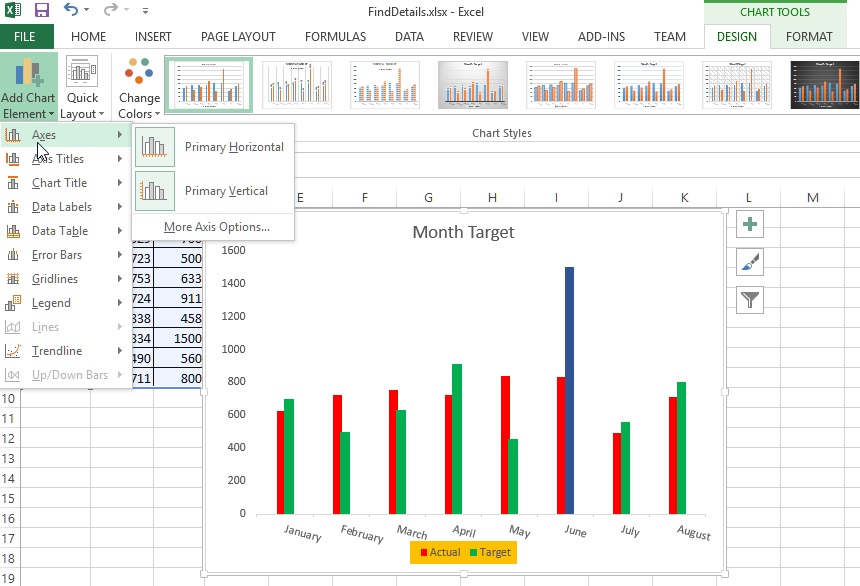Click the Chart Styles paintbrush button
860x586 pixels.
tap(750, 262)
